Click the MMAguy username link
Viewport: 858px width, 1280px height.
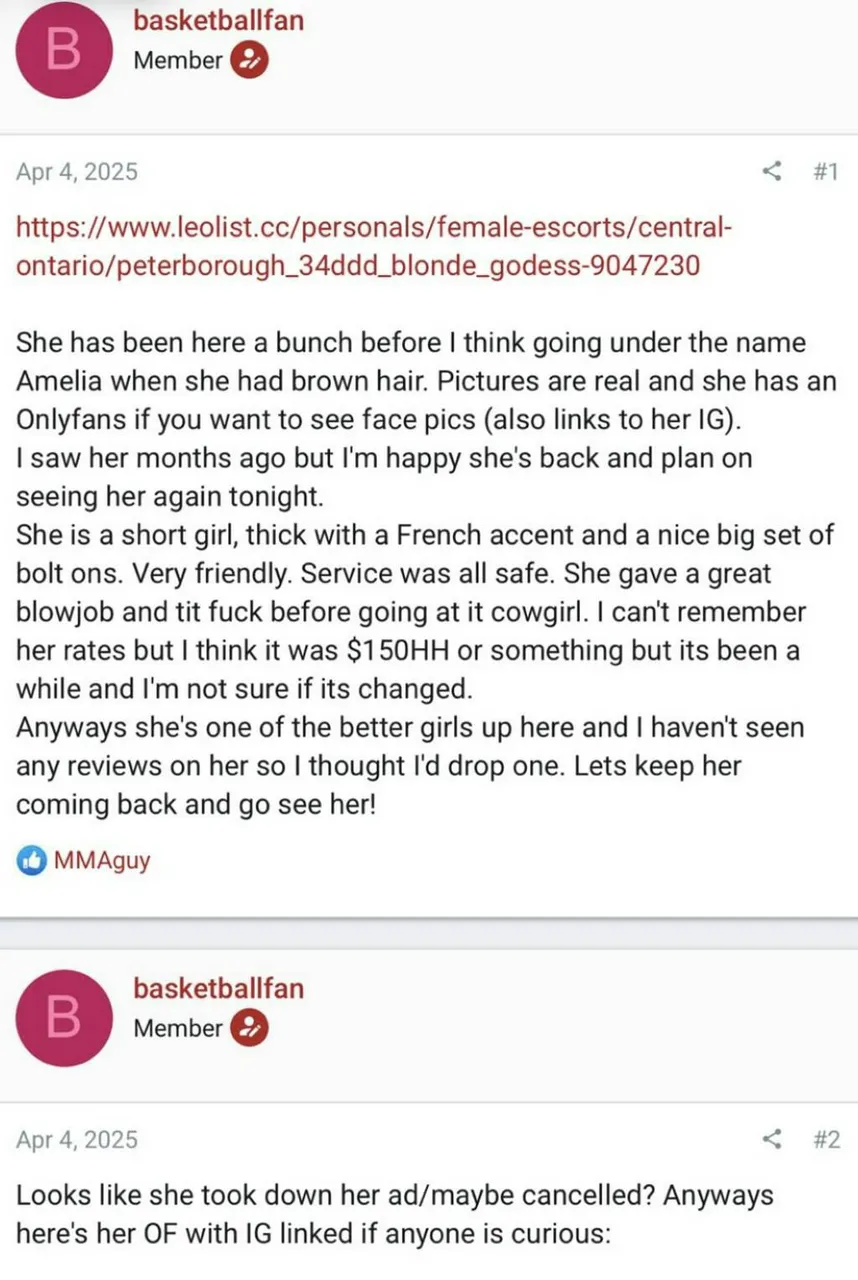(101, 860)
